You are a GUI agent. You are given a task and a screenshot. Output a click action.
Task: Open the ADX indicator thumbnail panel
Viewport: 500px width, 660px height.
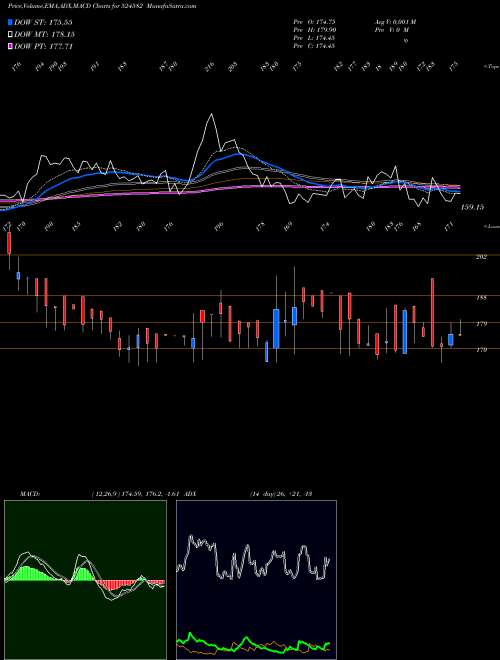click(x=256, y=580)
